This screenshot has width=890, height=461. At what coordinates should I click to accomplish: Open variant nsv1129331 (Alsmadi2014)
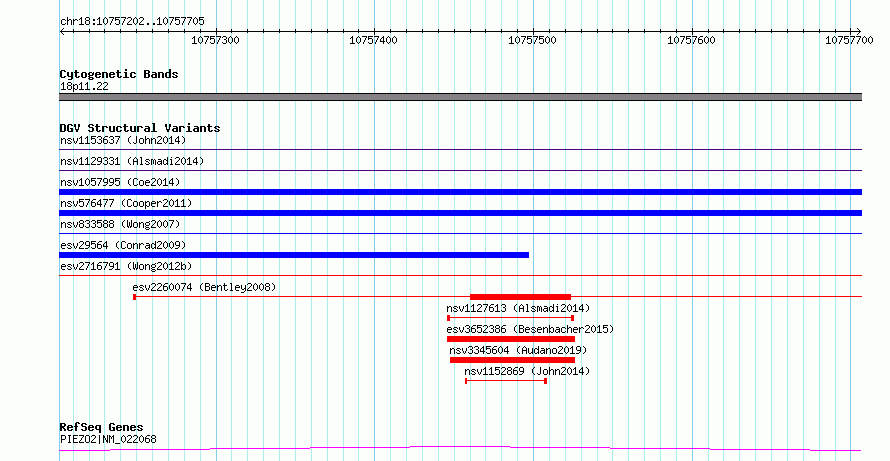pos(132,161)
